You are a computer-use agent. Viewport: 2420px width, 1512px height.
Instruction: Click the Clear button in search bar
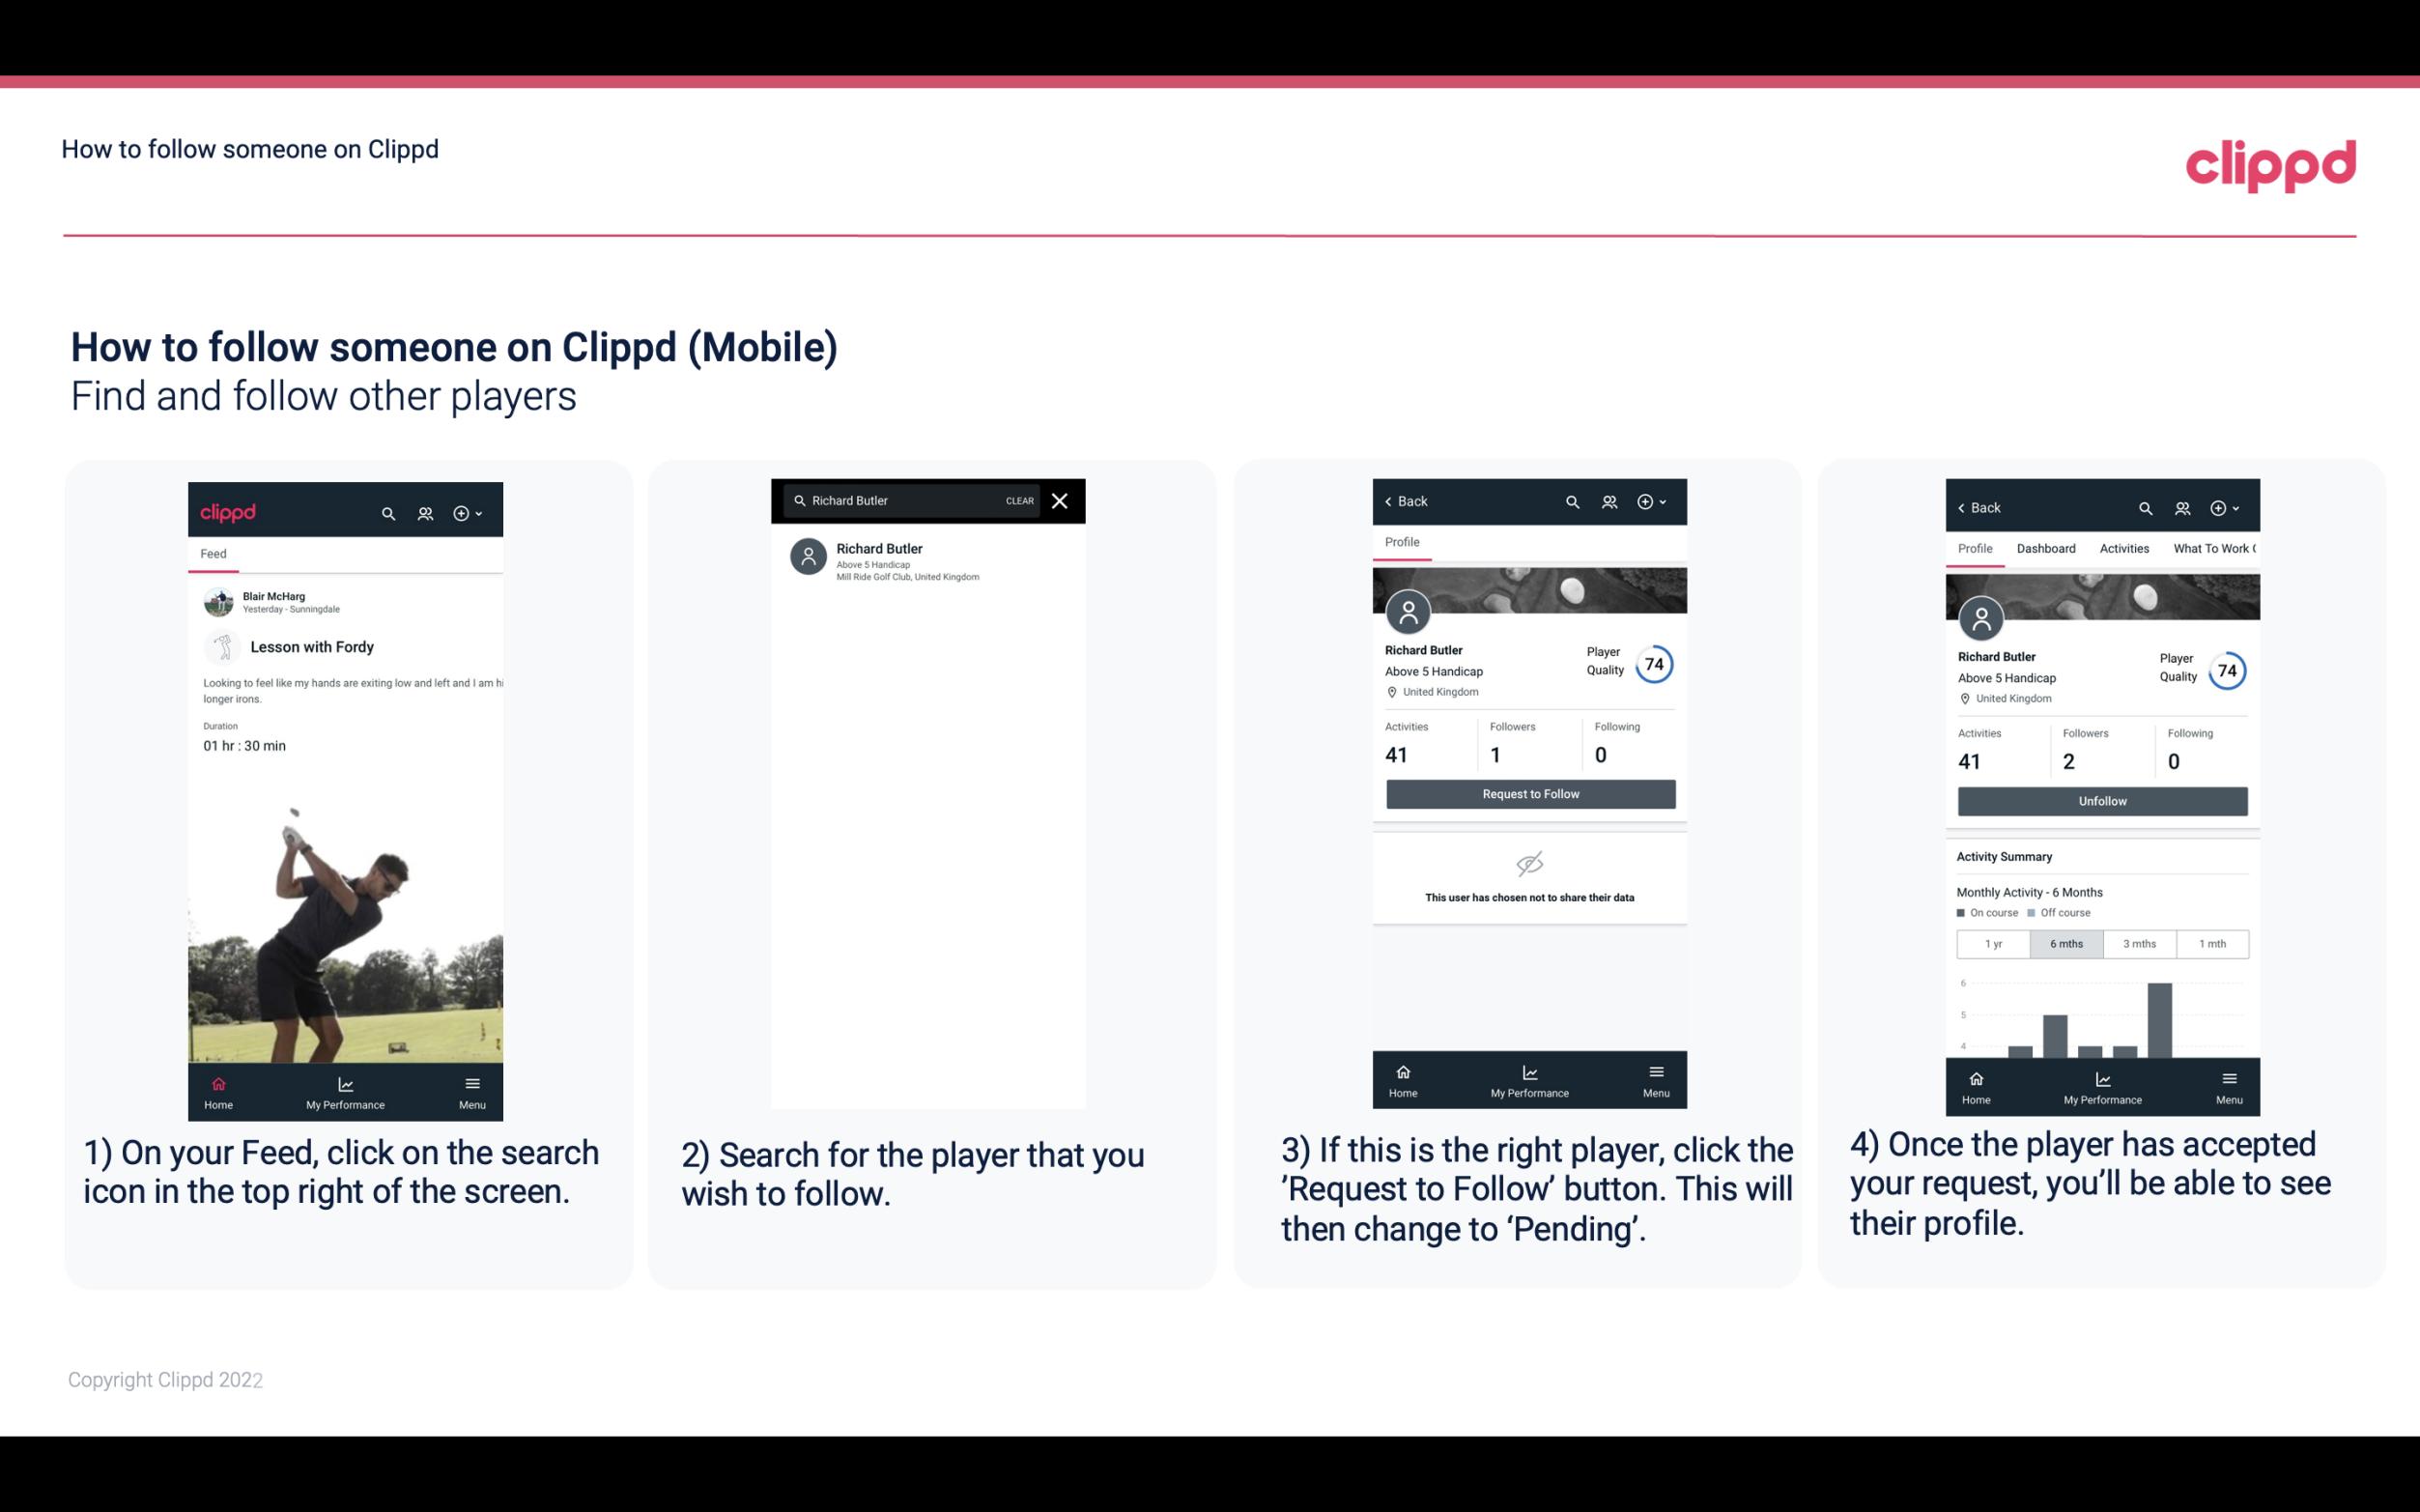[x=1018, y=501]
